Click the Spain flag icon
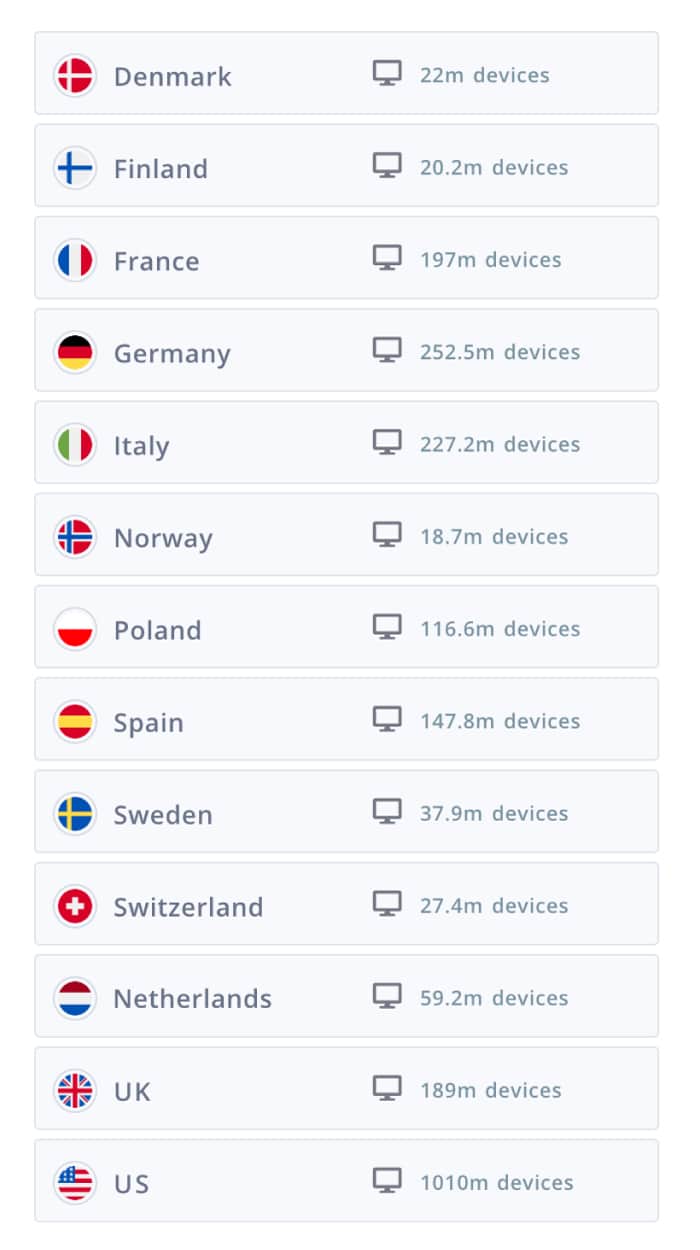The width and height of the screenshot is (700, 1250). 75,721
